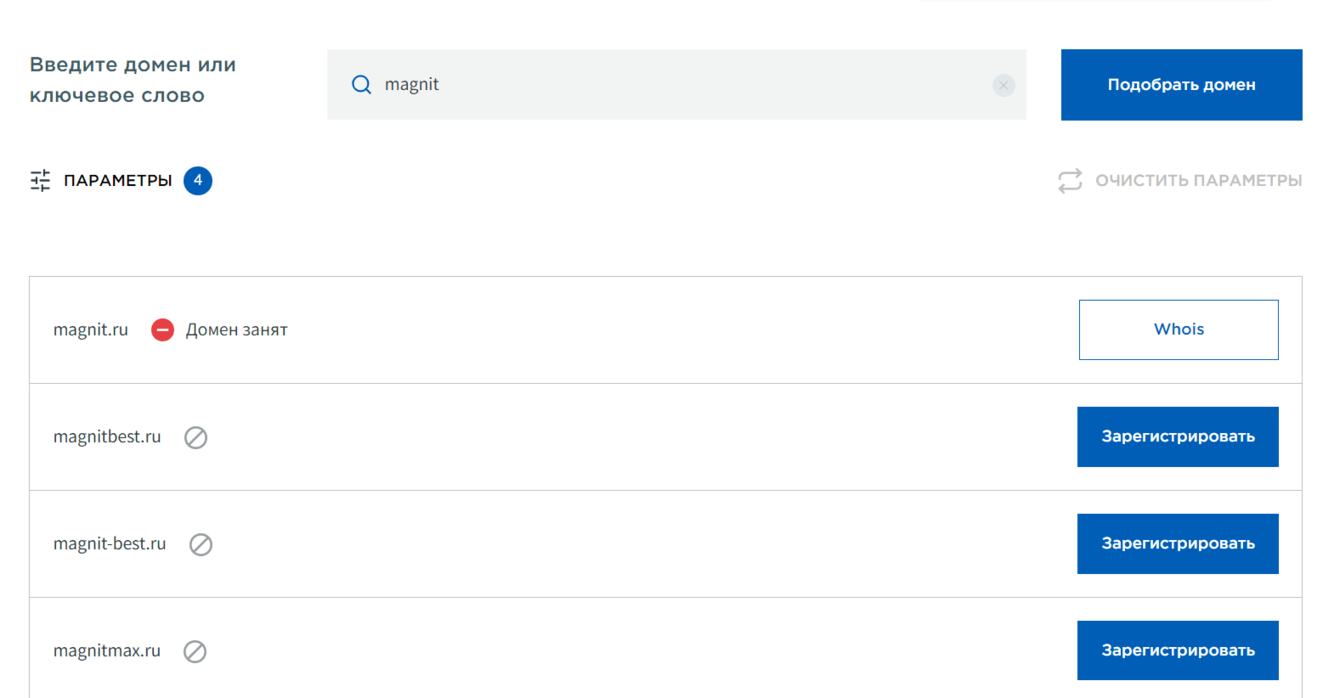The width and height of the screenshot is (1340, 698).
Task: Select the magnit.ru domain name text
Action: [x=91, y=330]
